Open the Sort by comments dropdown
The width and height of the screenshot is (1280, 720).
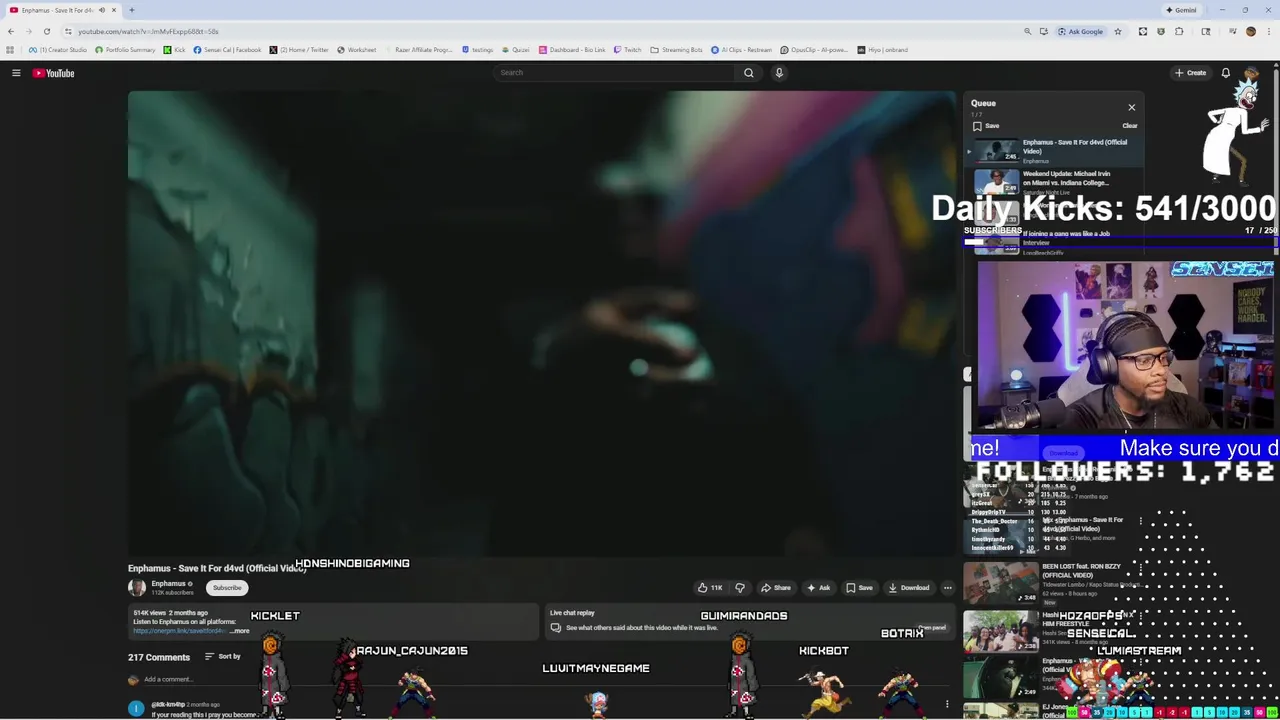(x=223, y=657)
